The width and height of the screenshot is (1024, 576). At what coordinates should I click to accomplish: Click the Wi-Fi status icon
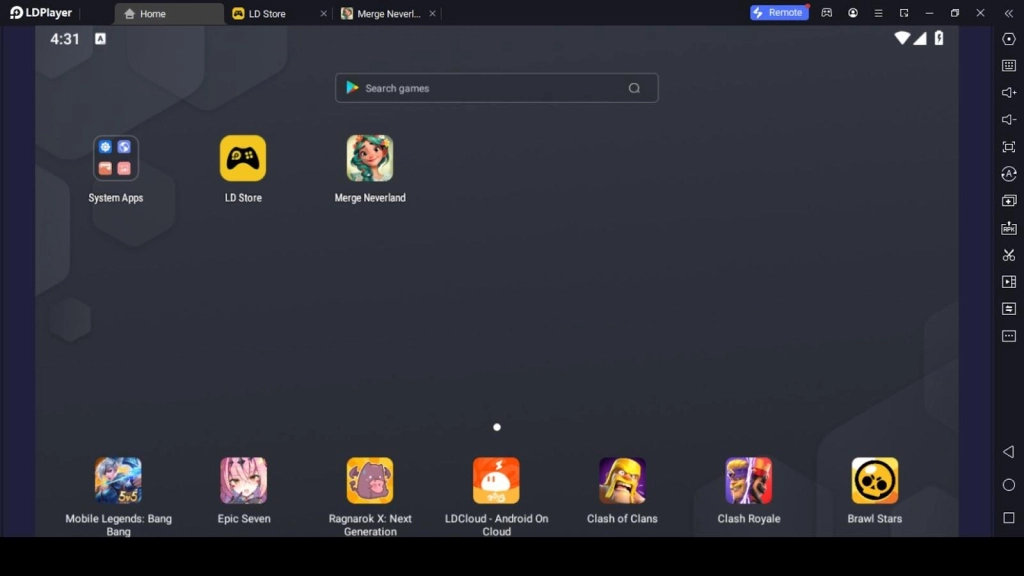(902, 38)
